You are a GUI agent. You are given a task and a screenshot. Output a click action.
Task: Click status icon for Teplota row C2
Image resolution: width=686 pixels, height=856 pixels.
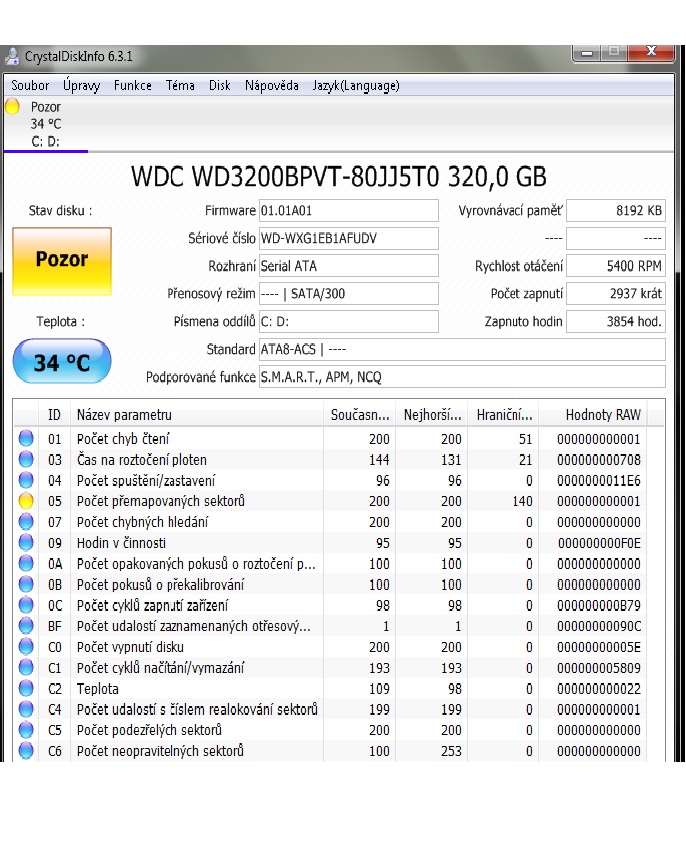[x=26, y=688]
